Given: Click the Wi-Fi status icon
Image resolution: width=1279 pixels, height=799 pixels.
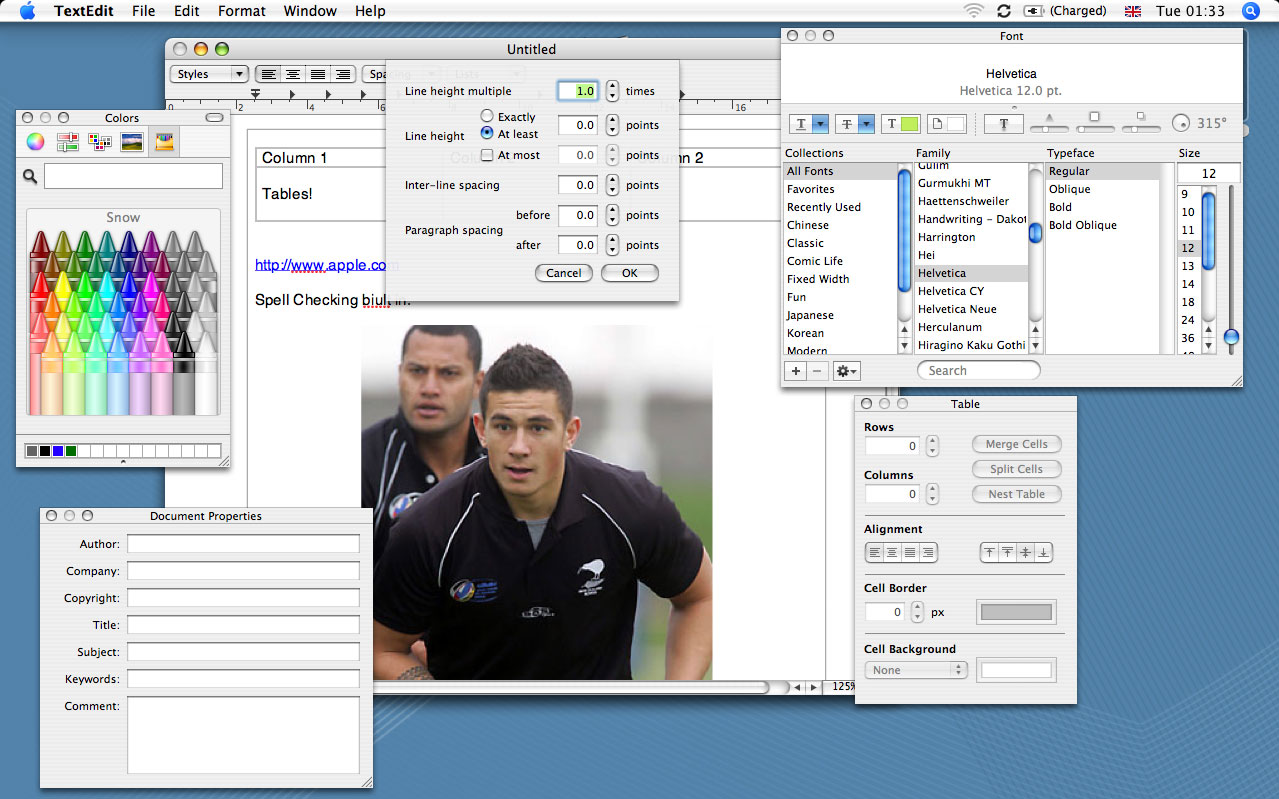Looking at the screenshot, I should (973, 11).
